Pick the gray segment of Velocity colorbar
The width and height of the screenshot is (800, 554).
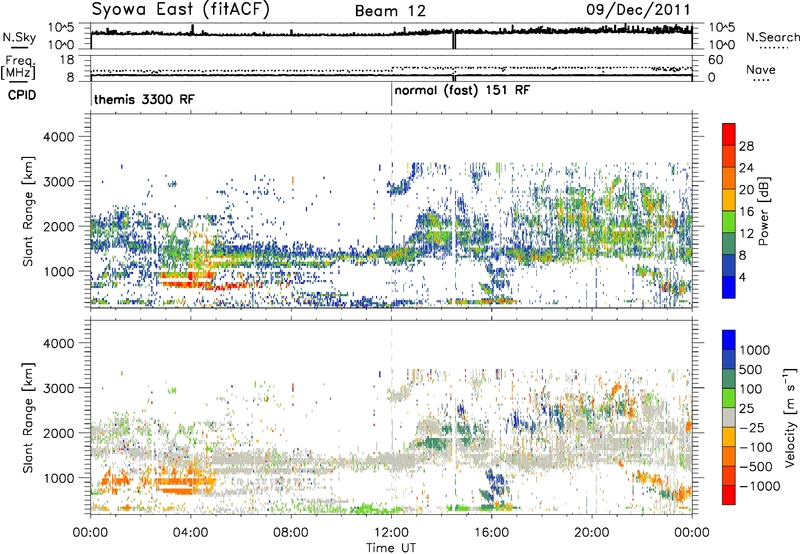pos(729,417)
